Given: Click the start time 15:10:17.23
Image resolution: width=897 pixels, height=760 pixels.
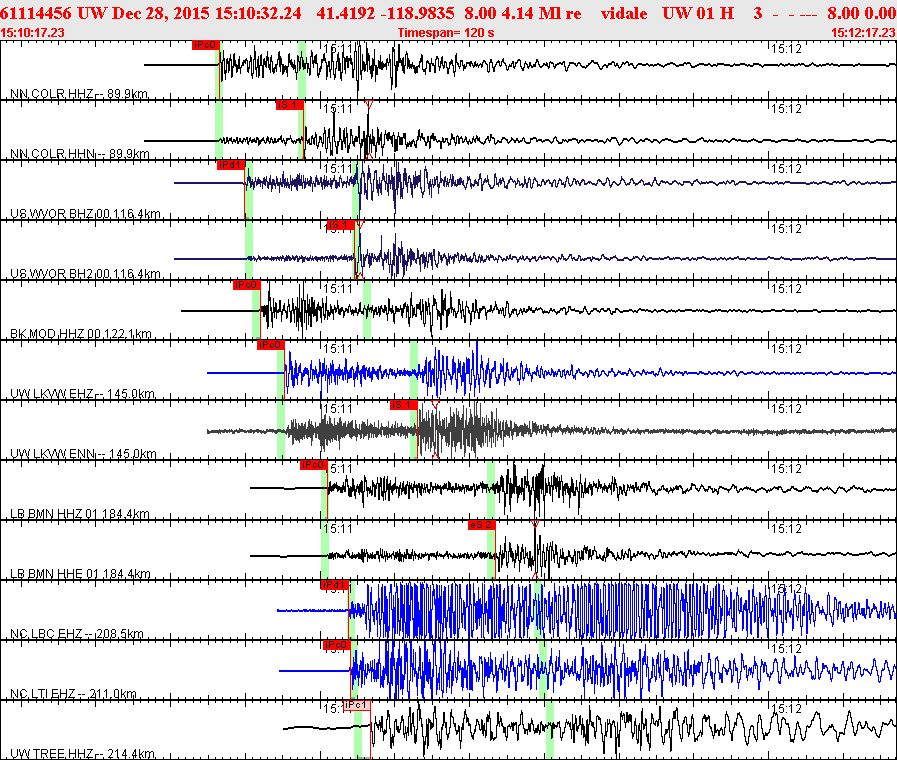Looking at the screenshot, I should tap(33, 33).
